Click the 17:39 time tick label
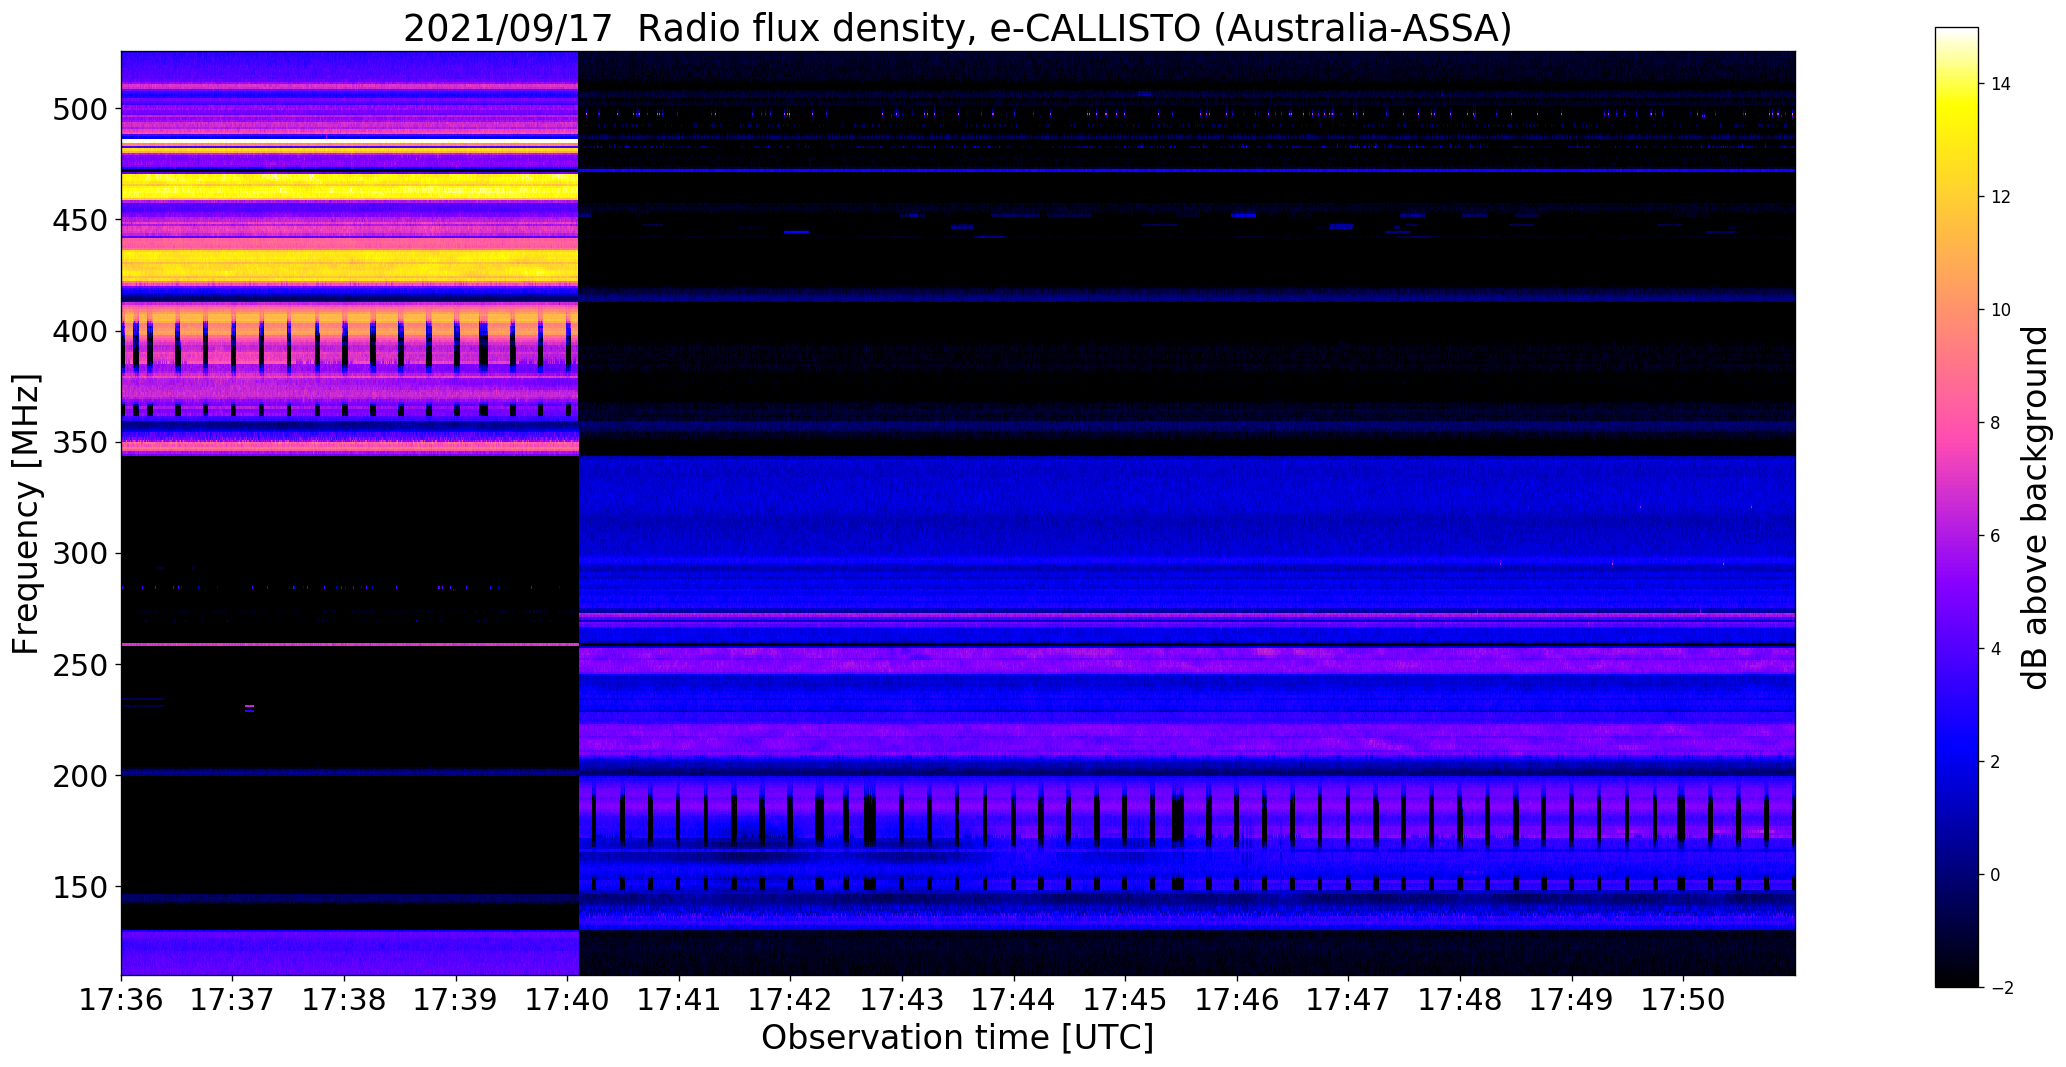The width and height of the screenshot is (2066, 1067). pos(456,1000)
